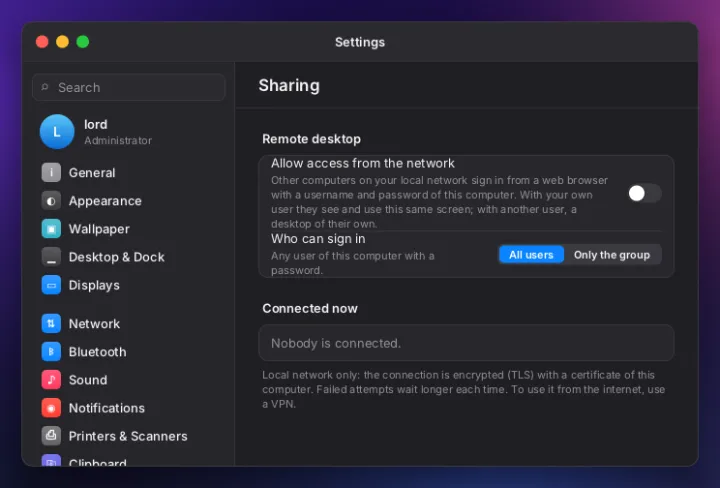Screen dimensions: 720x488
Task: Click the Printers & Scanners icon
Action: [51, 436]
